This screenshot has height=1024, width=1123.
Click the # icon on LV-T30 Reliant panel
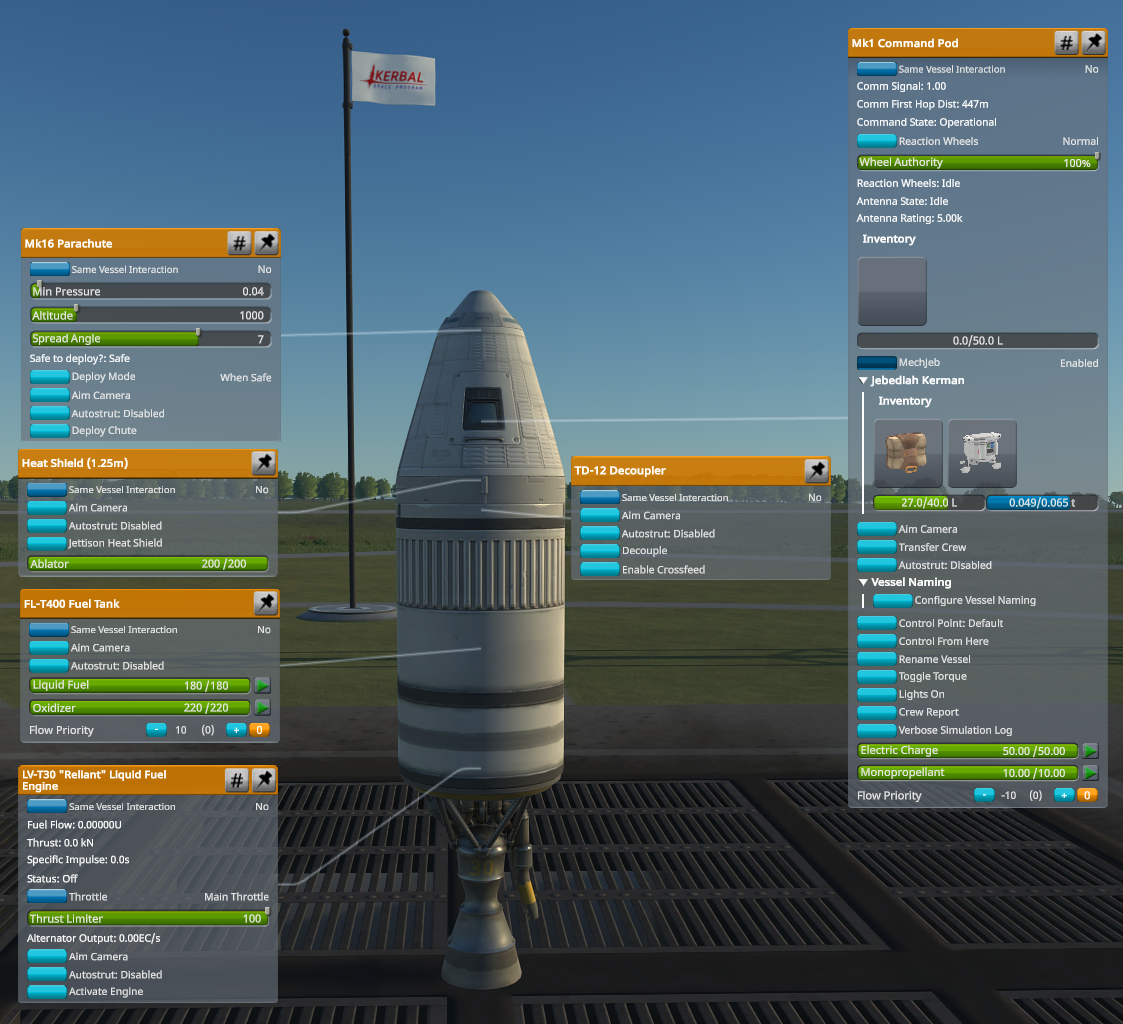pos(237,780)
